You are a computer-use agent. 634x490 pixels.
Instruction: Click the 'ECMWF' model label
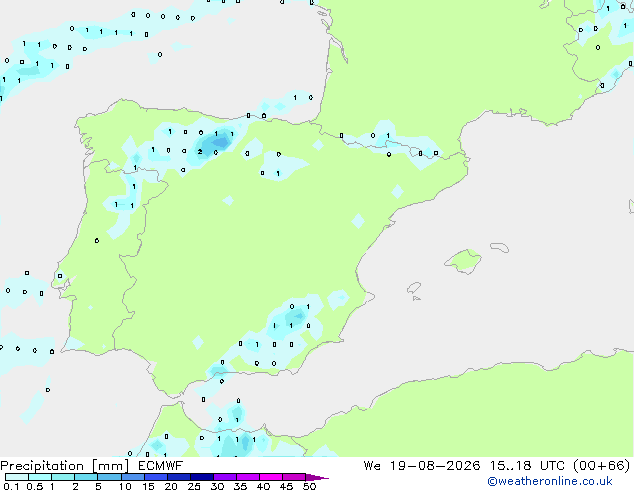click(161, 465)
